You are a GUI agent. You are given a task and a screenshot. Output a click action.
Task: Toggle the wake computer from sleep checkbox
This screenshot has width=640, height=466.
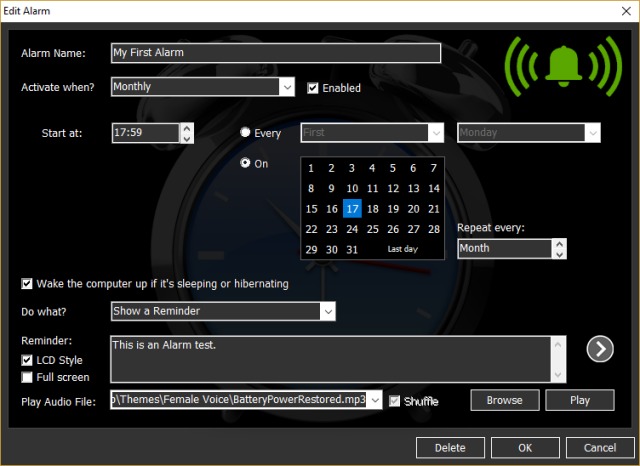(27, 284)
